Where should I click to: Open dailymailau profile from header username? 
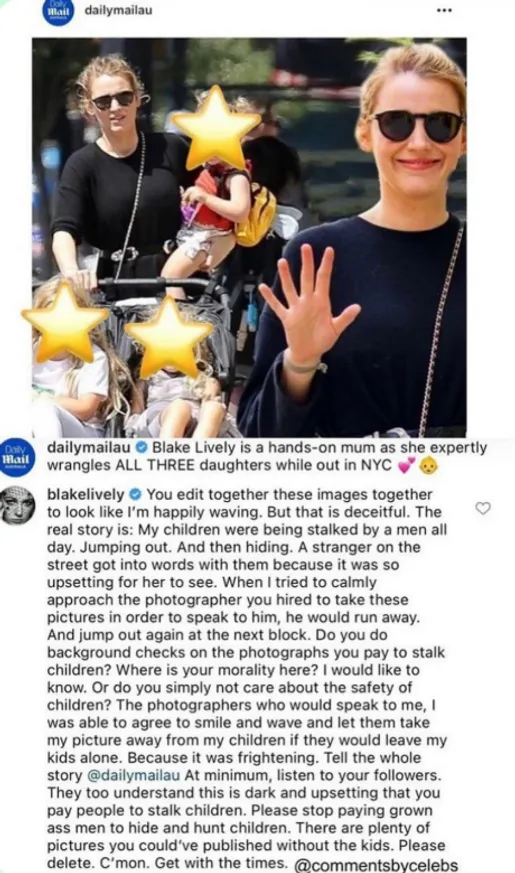(x=118, y=10)
